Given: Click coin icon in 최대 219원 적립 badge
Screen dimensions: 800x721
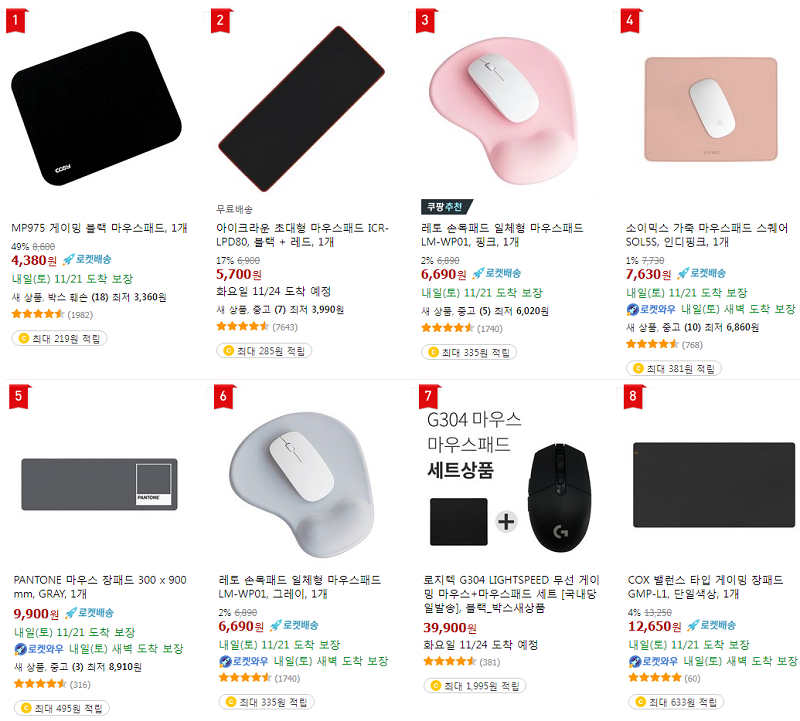Looking at the screenshot, I should (x=23, y=338).
